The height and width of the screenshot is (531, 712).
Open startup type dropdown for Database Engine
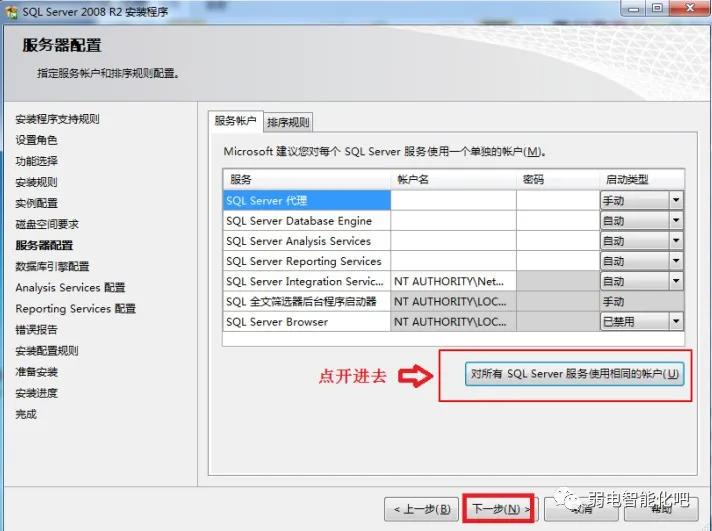(x=676, y=221)
